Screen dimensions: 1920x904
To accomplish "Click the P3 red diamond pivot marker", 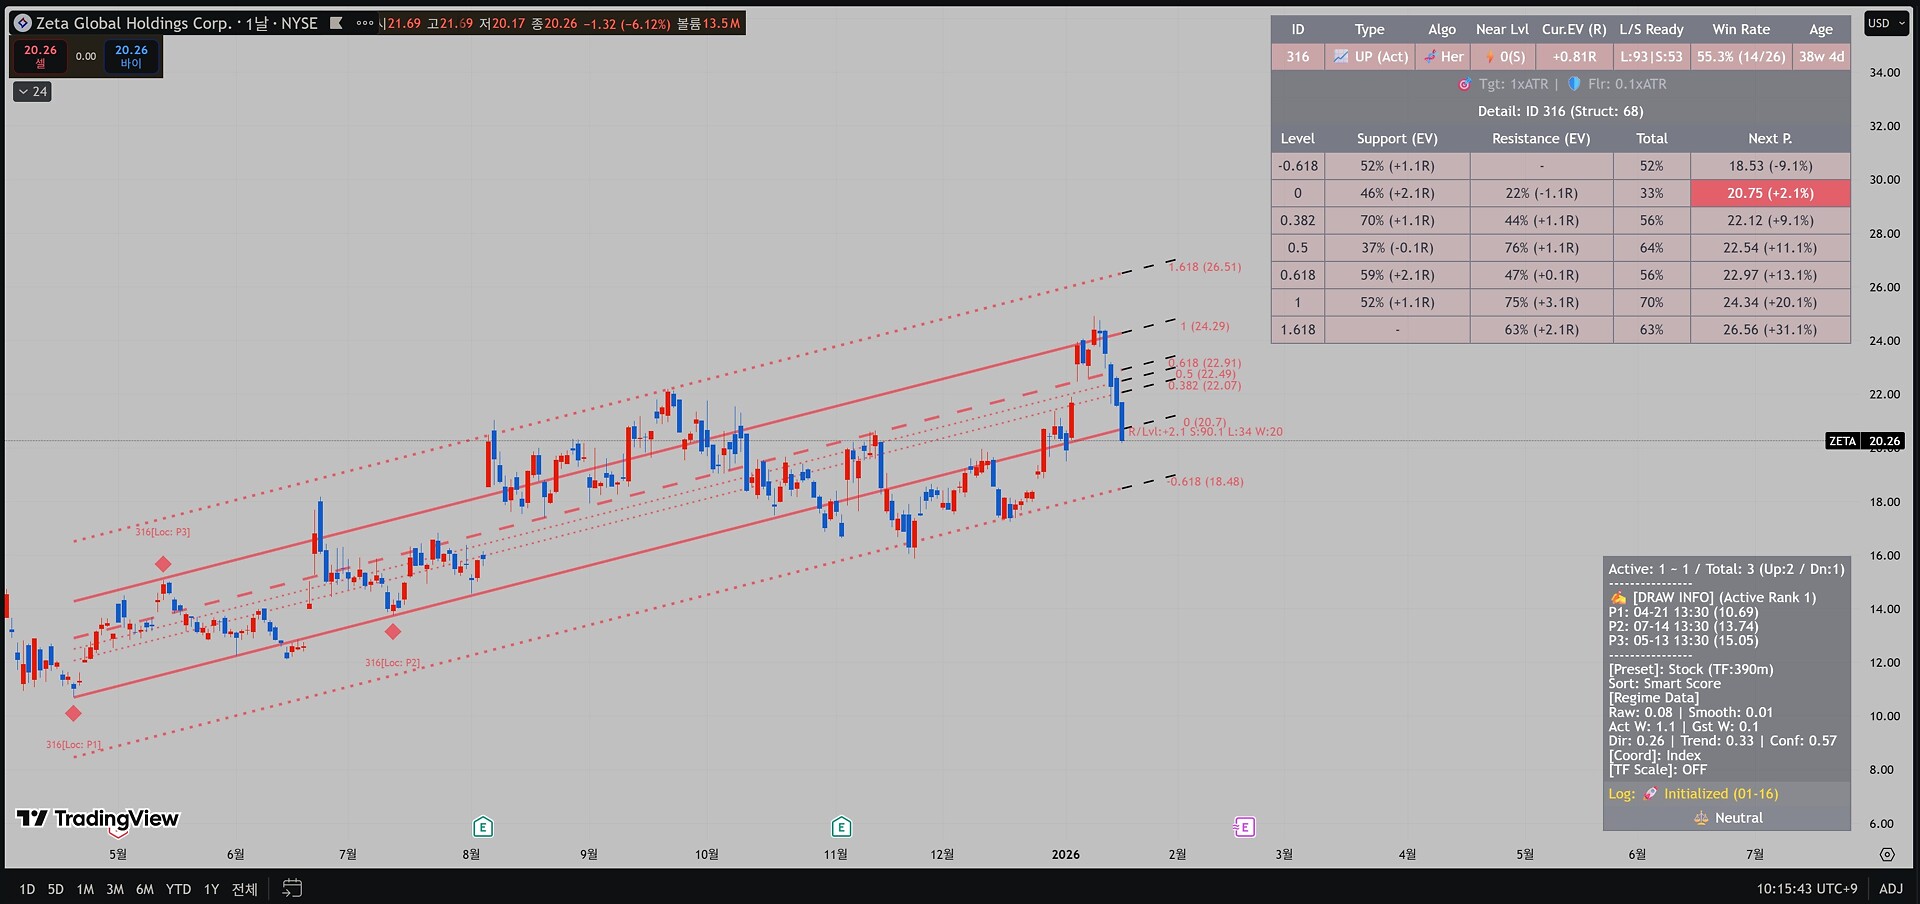I will point(163,564).
